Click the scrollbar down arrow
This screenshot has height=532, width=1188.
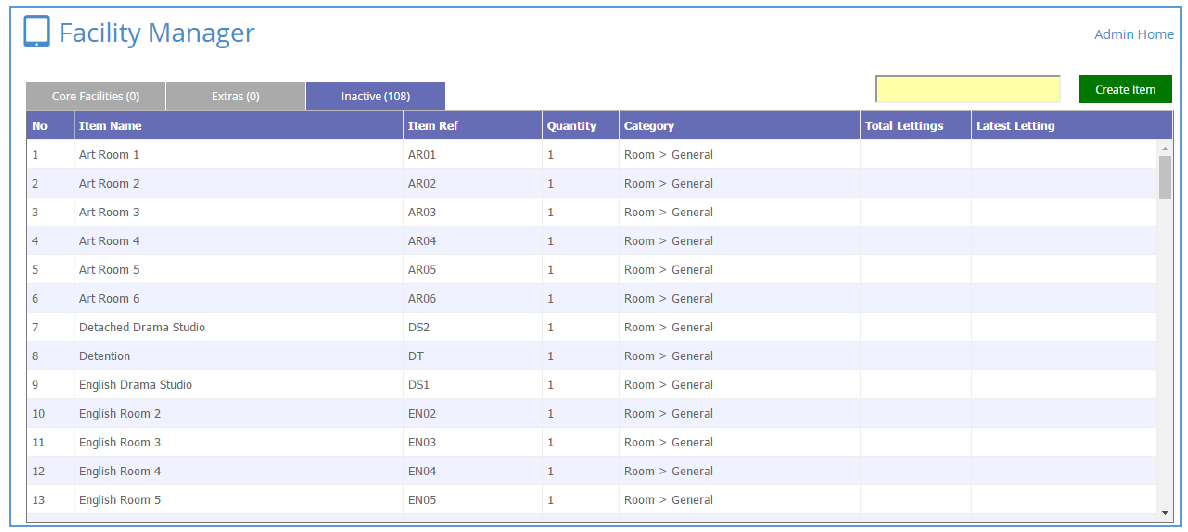coord(1165,513)
